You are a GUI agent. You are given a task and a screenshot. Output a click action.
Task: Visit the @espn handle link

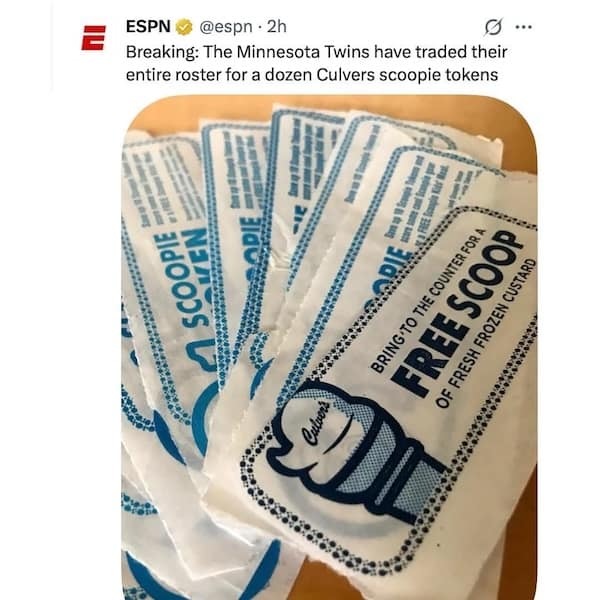(226, 27)
